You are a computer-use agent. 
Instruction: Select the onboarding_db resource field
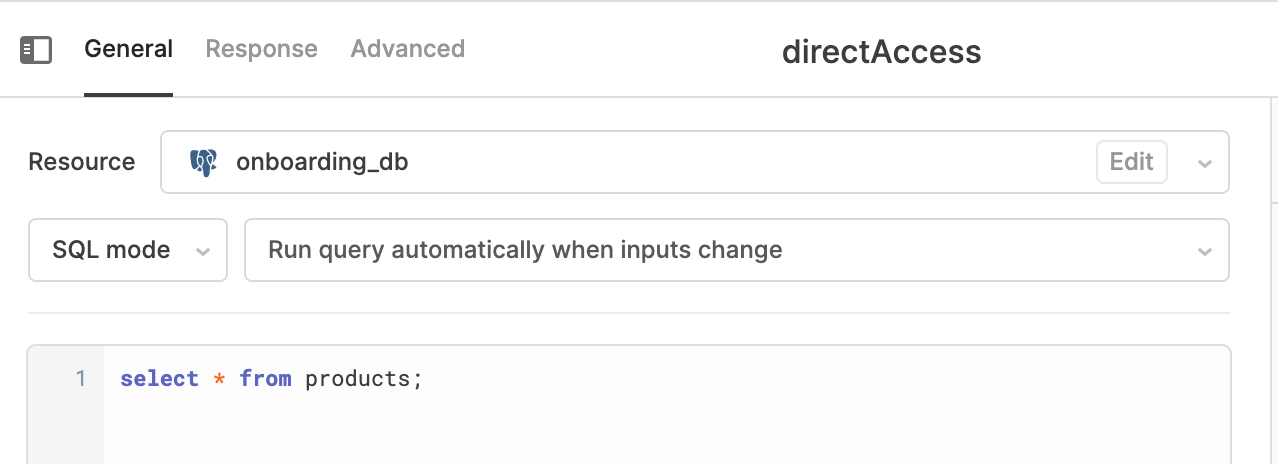[694, 162]
